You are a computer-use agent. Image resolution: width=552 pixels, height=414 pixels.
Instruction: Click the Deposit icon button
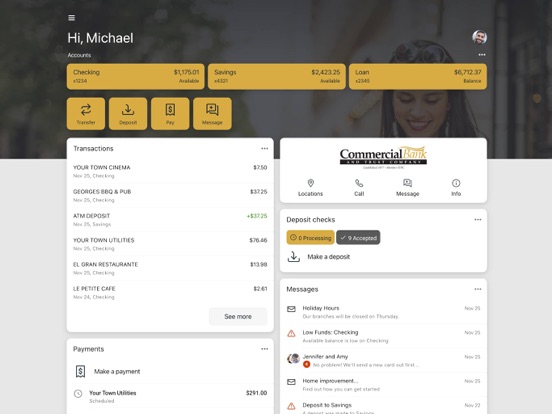tap(128, 114)
